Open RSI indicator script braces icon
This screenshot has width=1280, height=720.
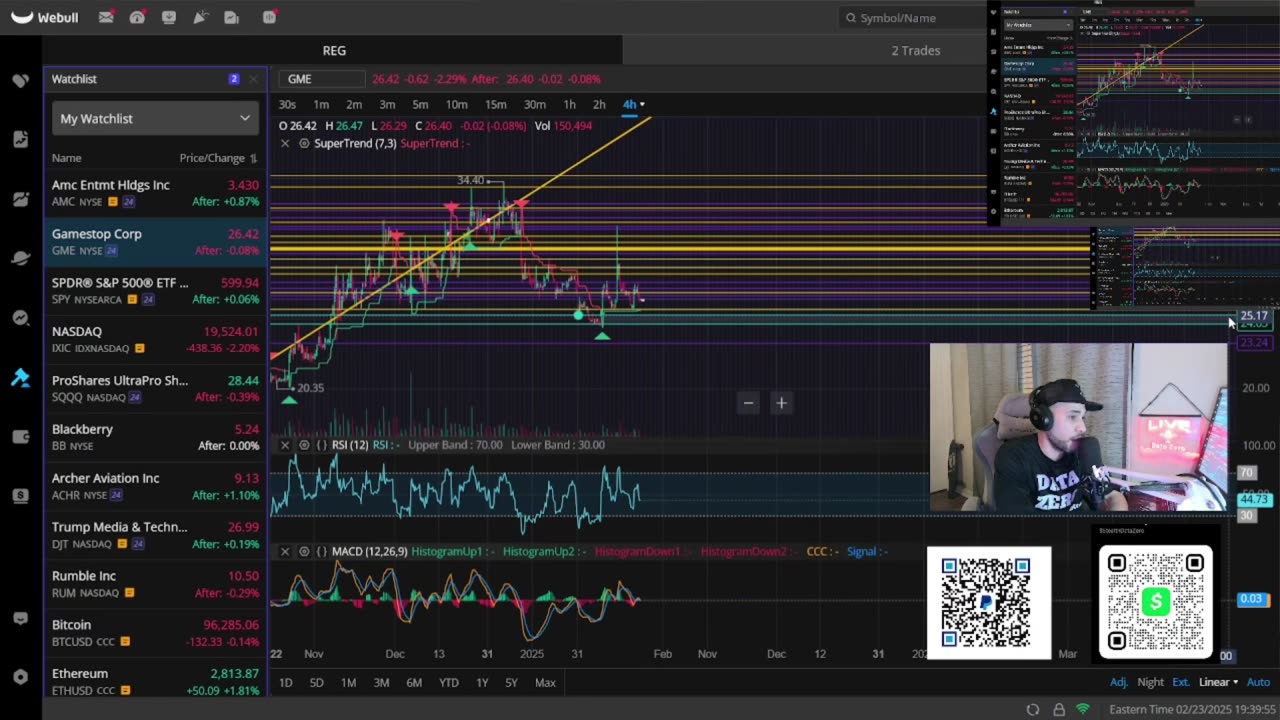[322, 444]
